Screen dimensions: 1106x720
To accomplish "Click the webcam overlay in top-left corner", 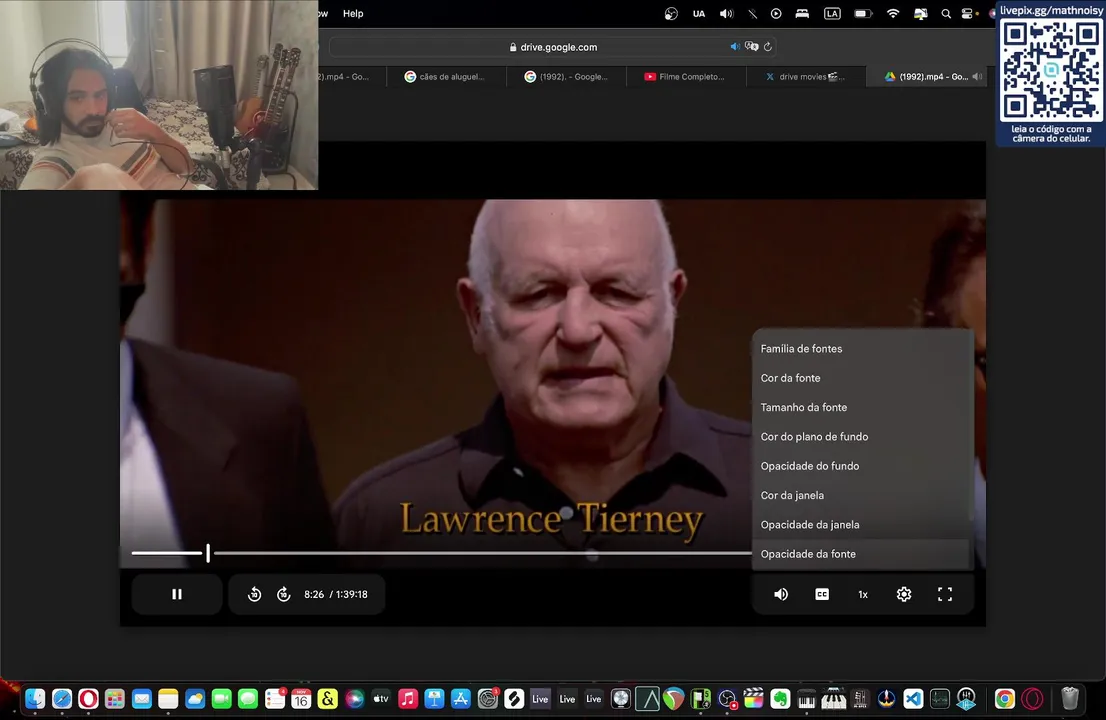I will pos(159,94).
